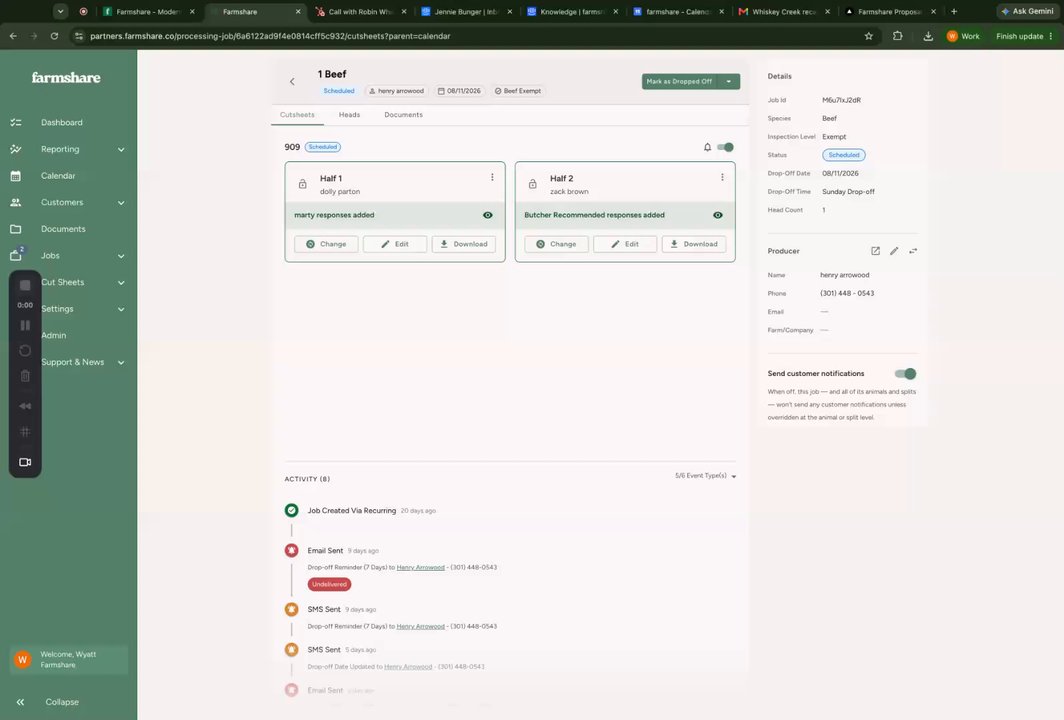Open the Half 2 three-dot options menu
The height and width of the screenshot is (720, 1064).
[x=722, y=177]
